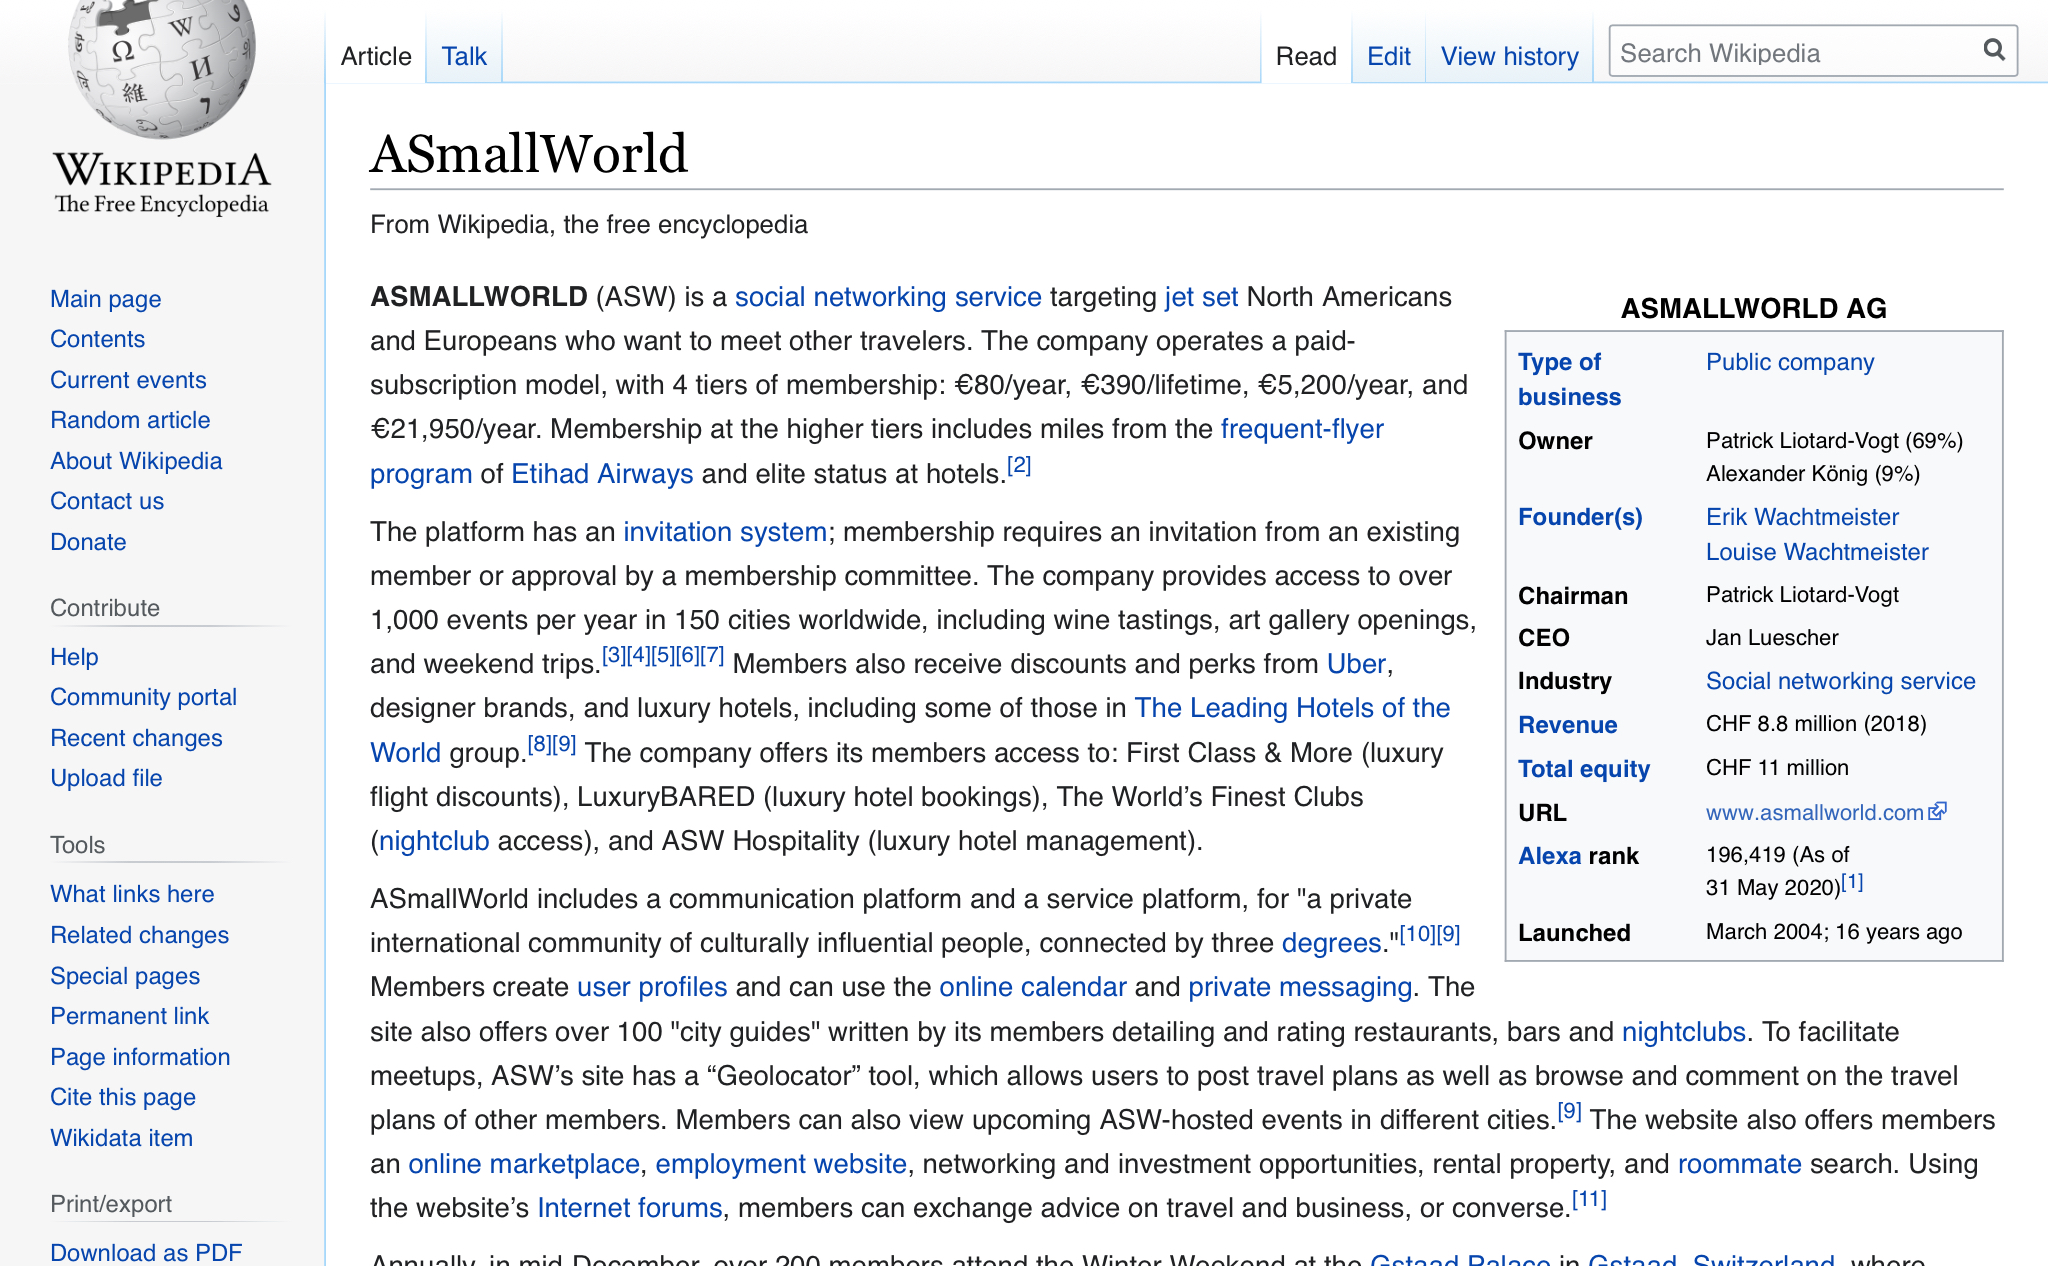Screen dimensions: 2048x1266
Task: Open the jet set link
Action: [1201, 297]
